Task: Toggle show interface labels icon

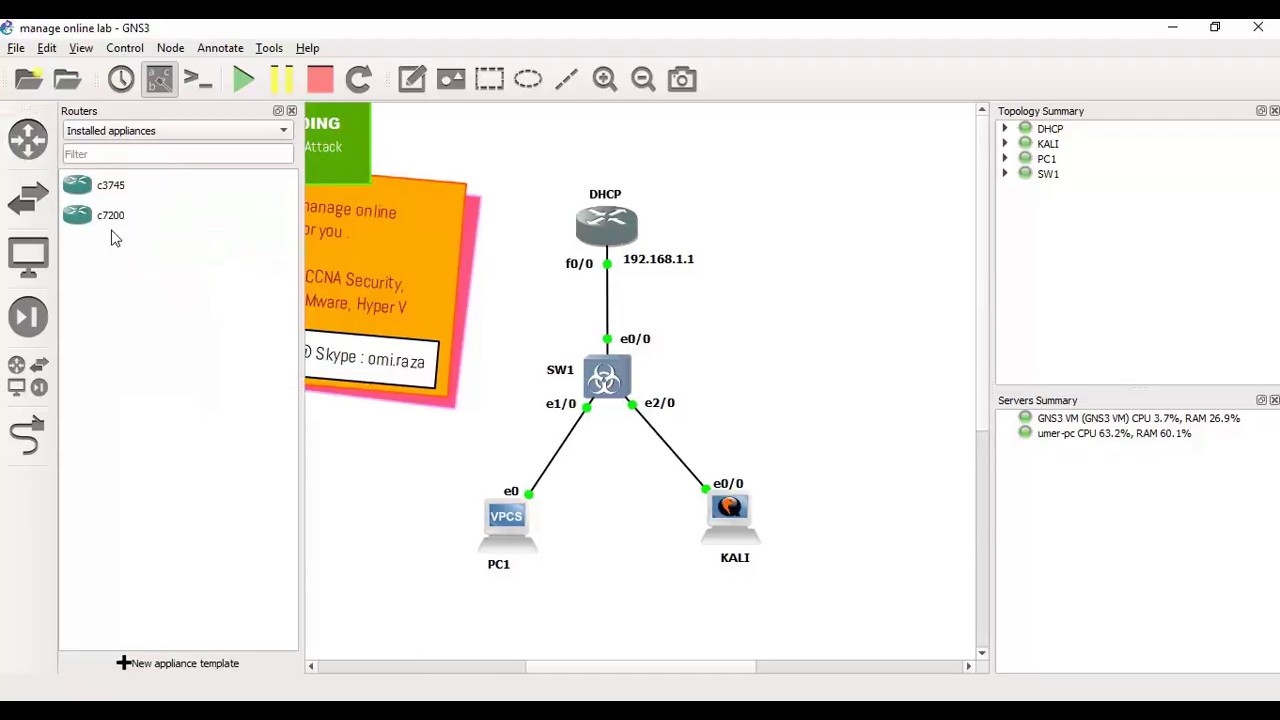Action: click(160, 79)
